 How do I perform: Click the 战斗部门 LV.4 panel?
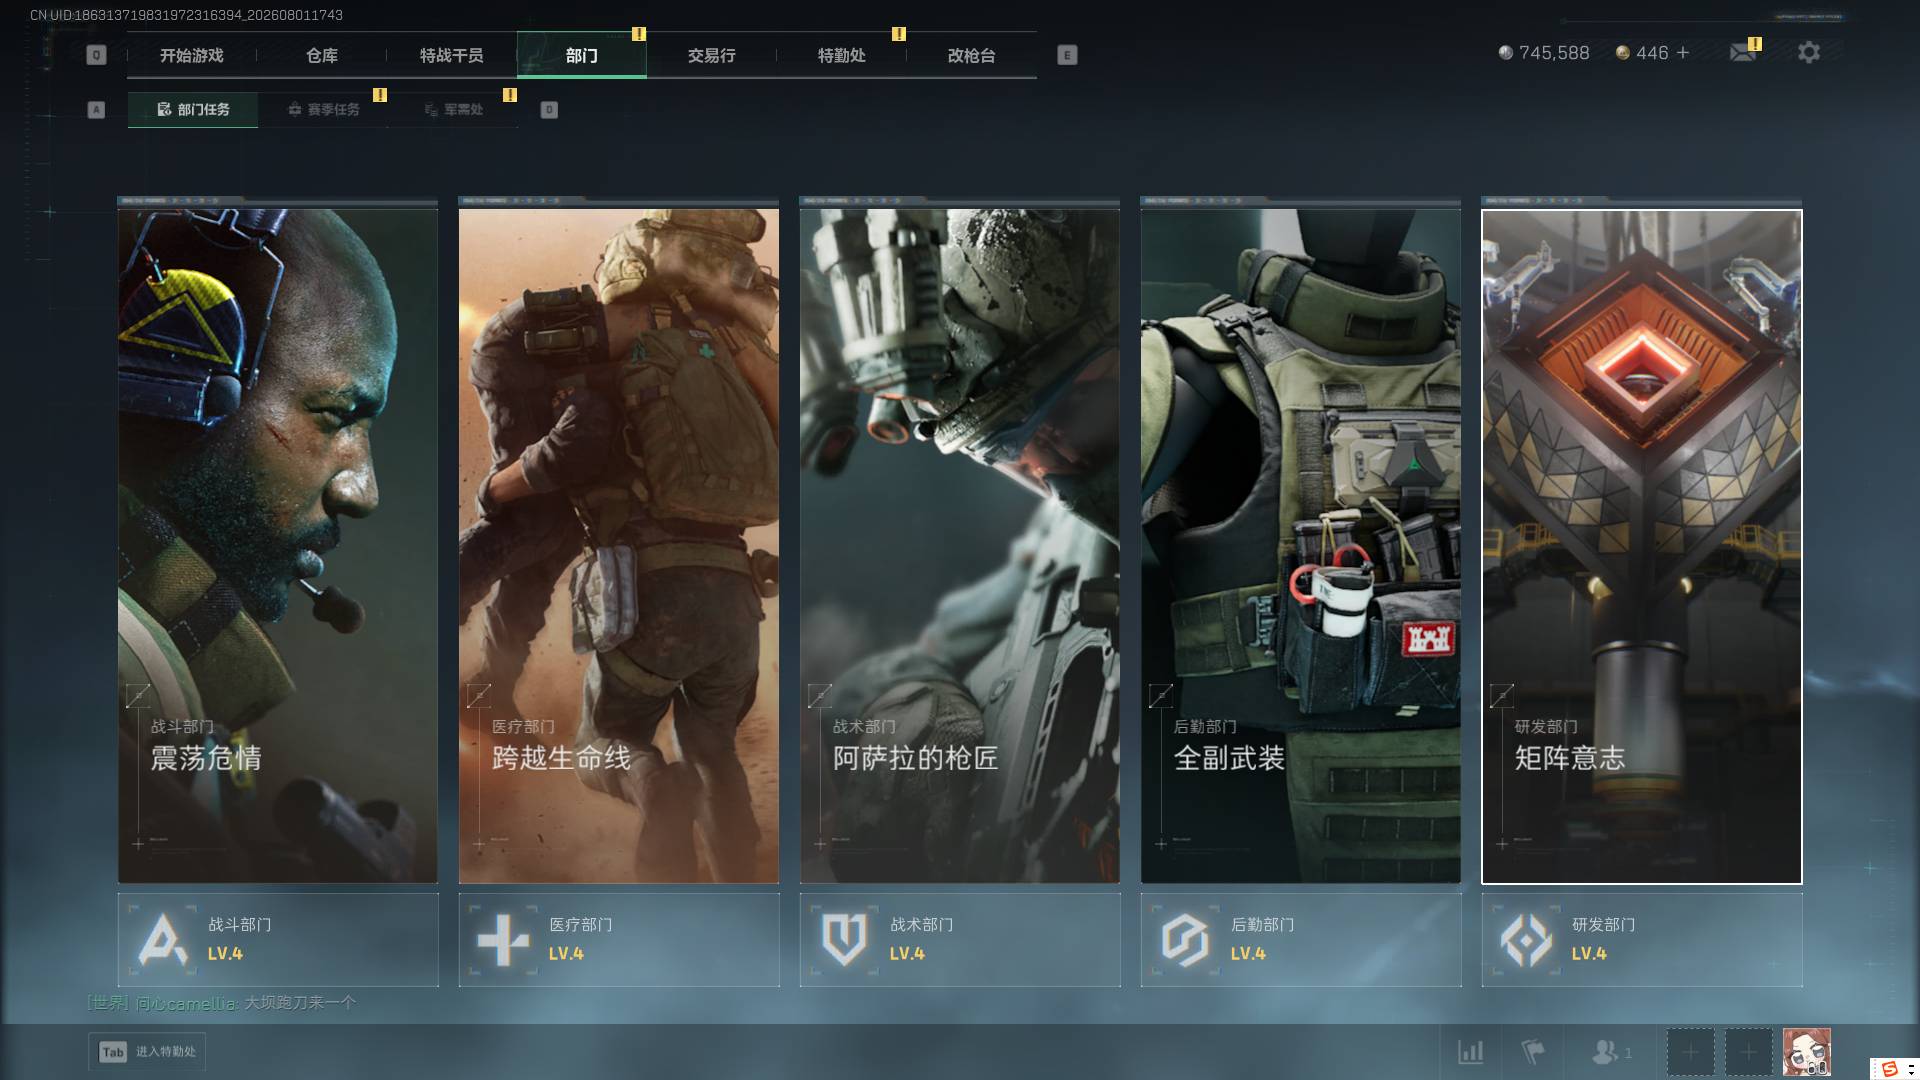coord(278,940)
